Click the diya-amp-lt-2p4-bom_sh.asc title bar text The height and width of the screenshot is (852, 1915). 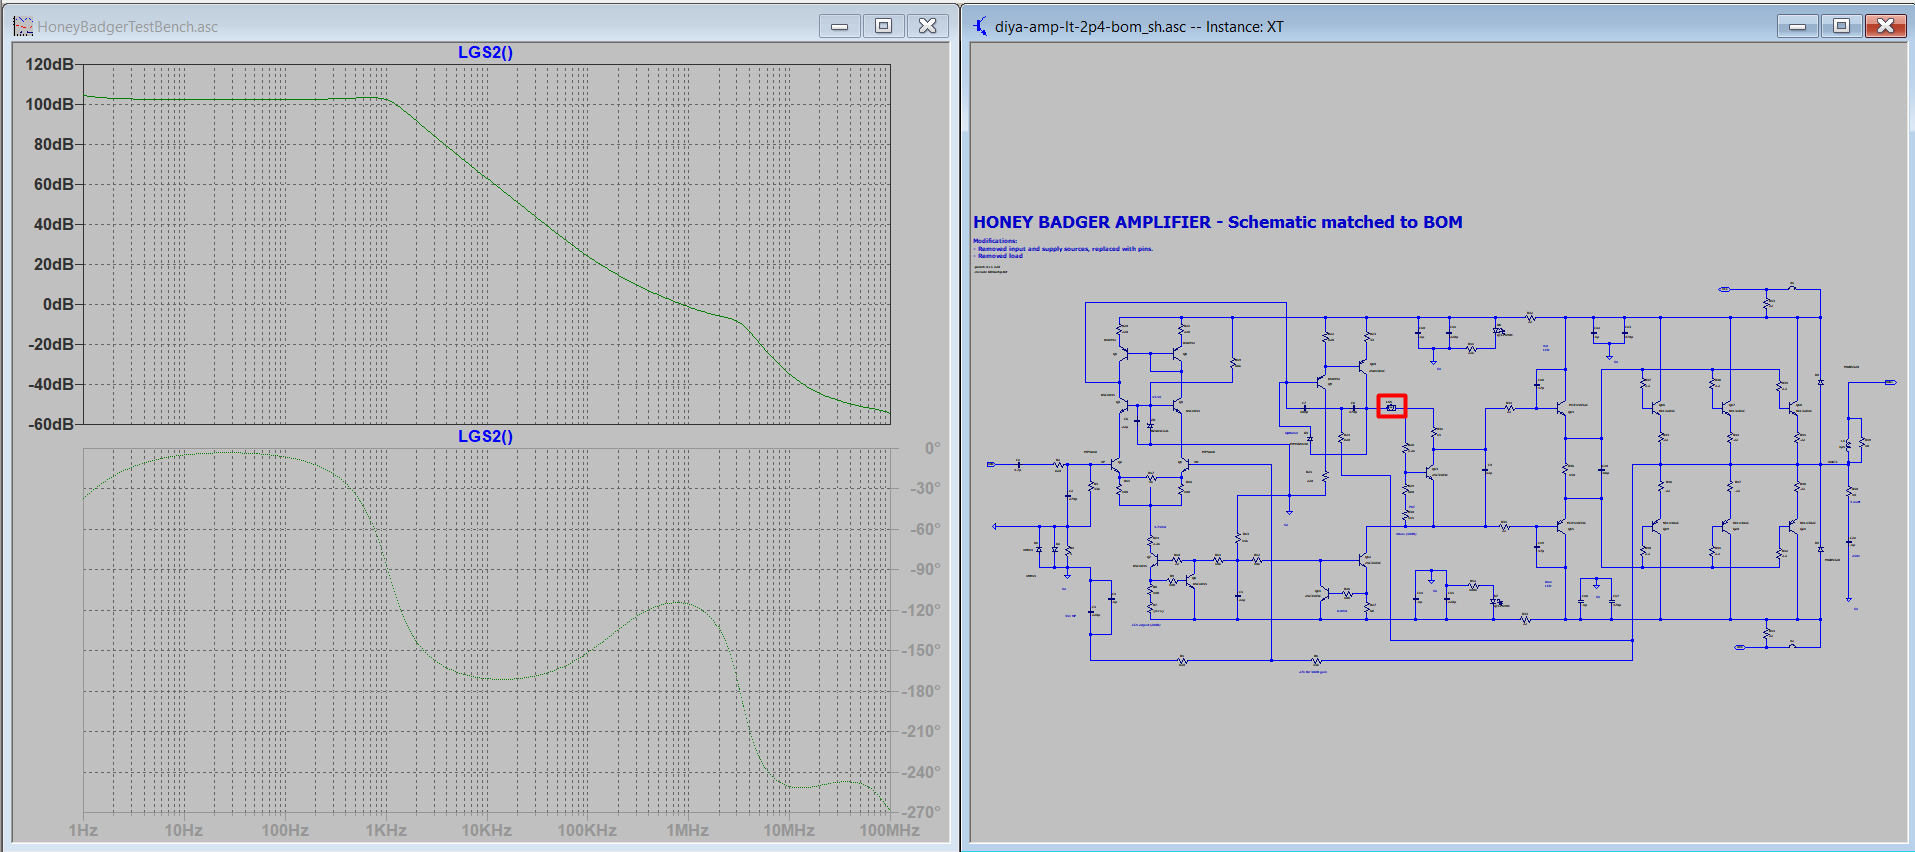1139,27
